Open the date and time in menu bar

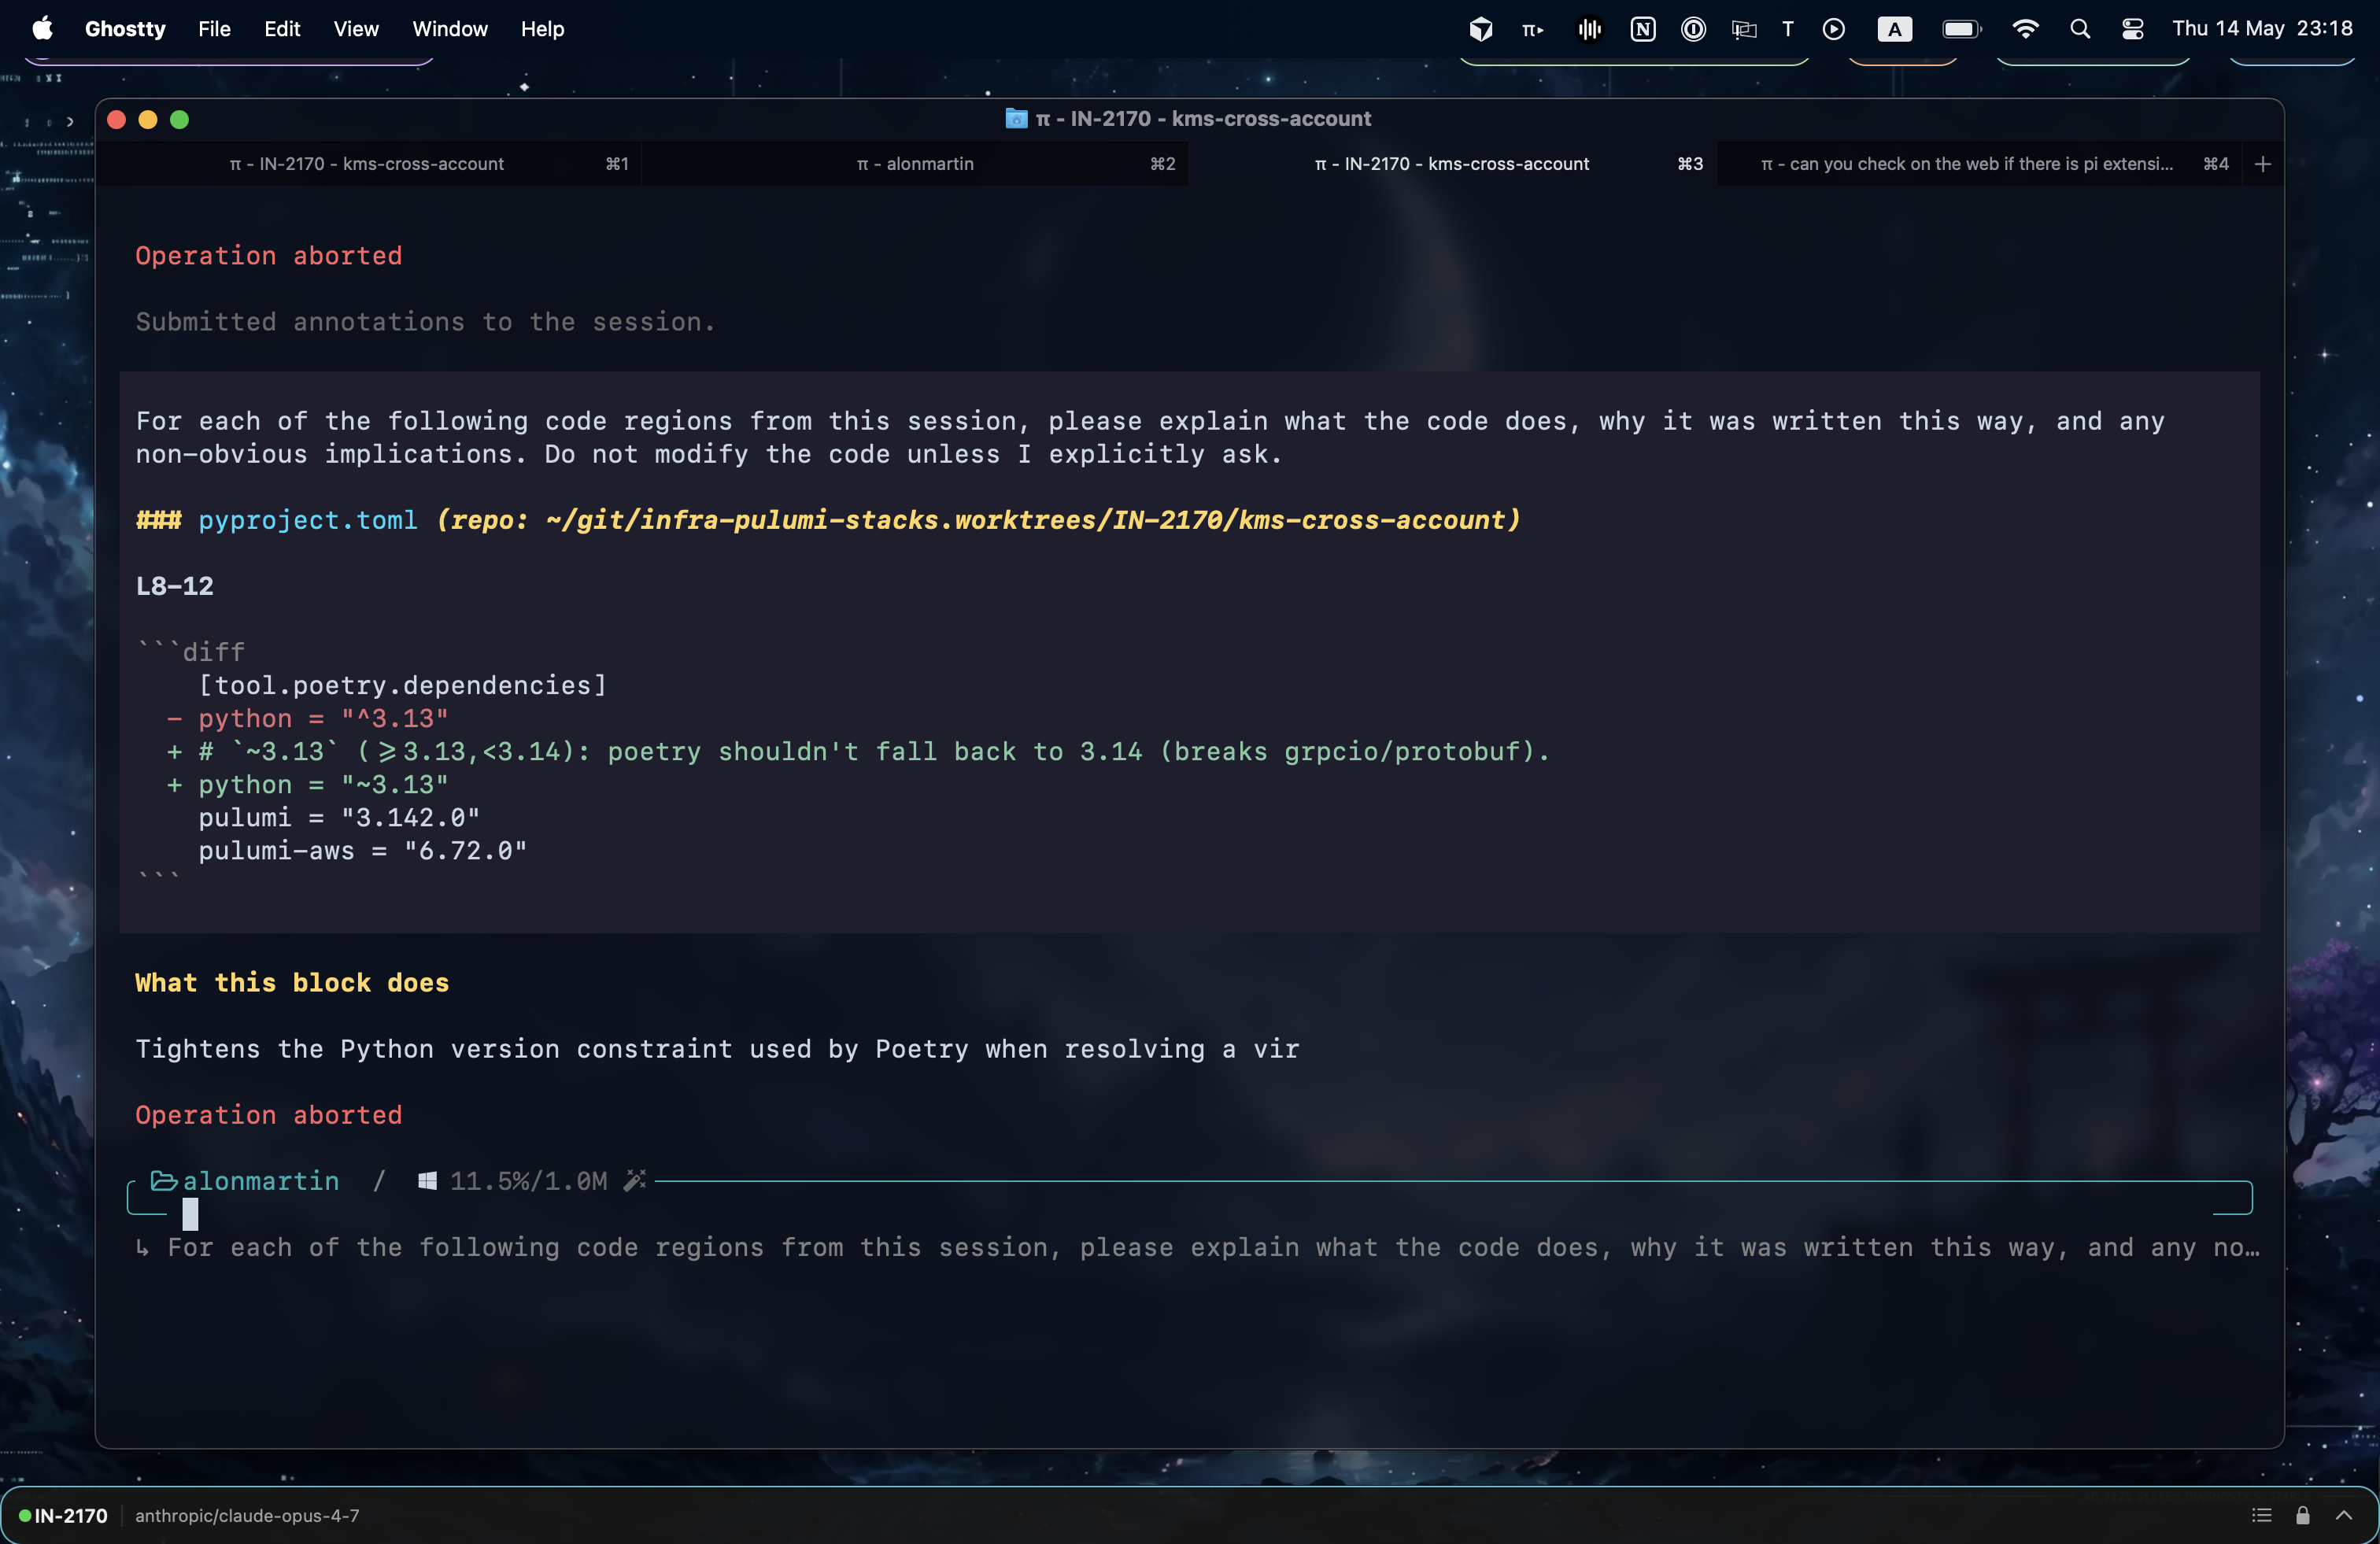tap(2262, 29)
